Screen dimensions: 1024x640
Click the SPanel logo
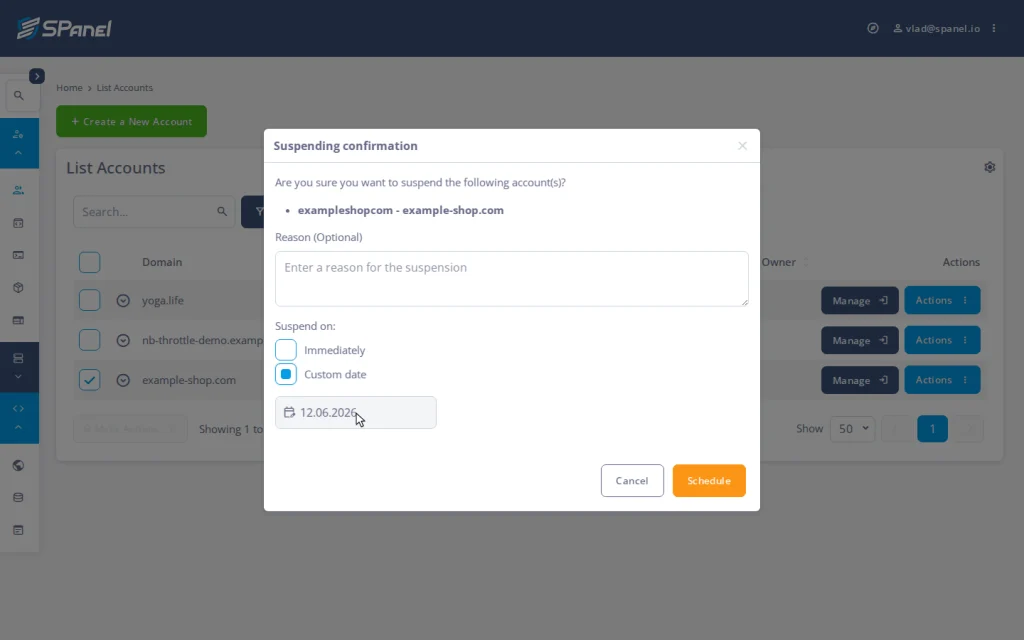point(64,28)
